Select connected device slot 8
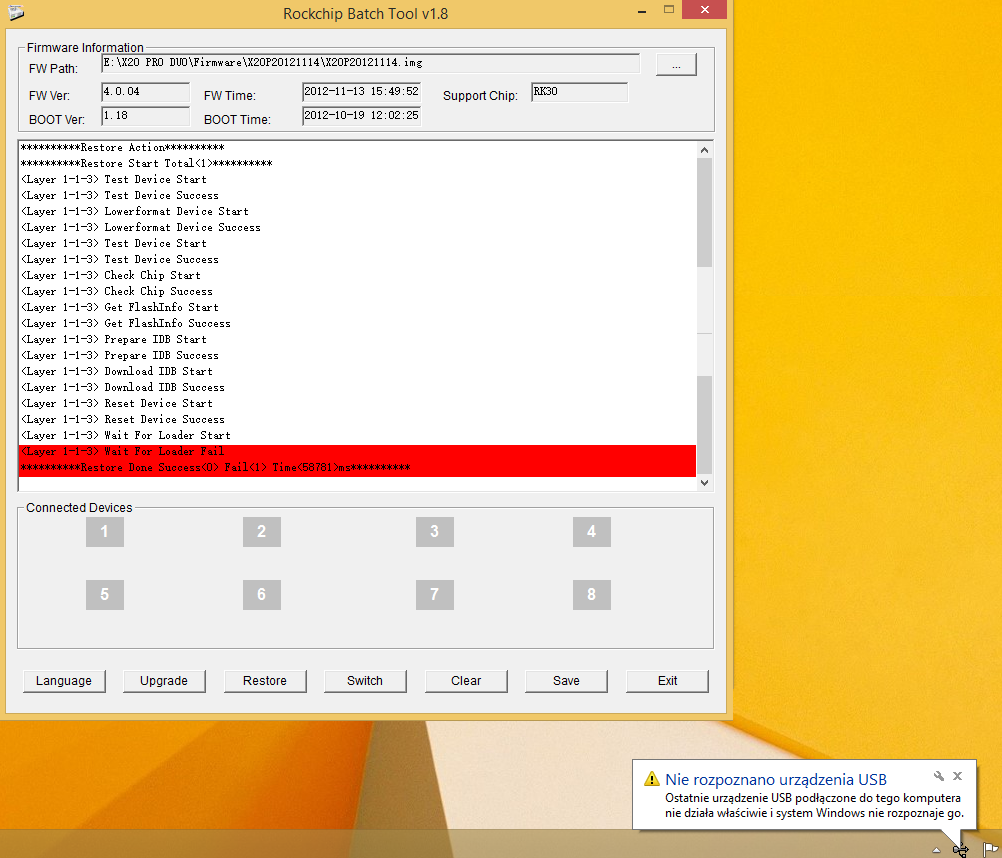Viewport: 1002px width, 858px height. click(x=592, y=595)
